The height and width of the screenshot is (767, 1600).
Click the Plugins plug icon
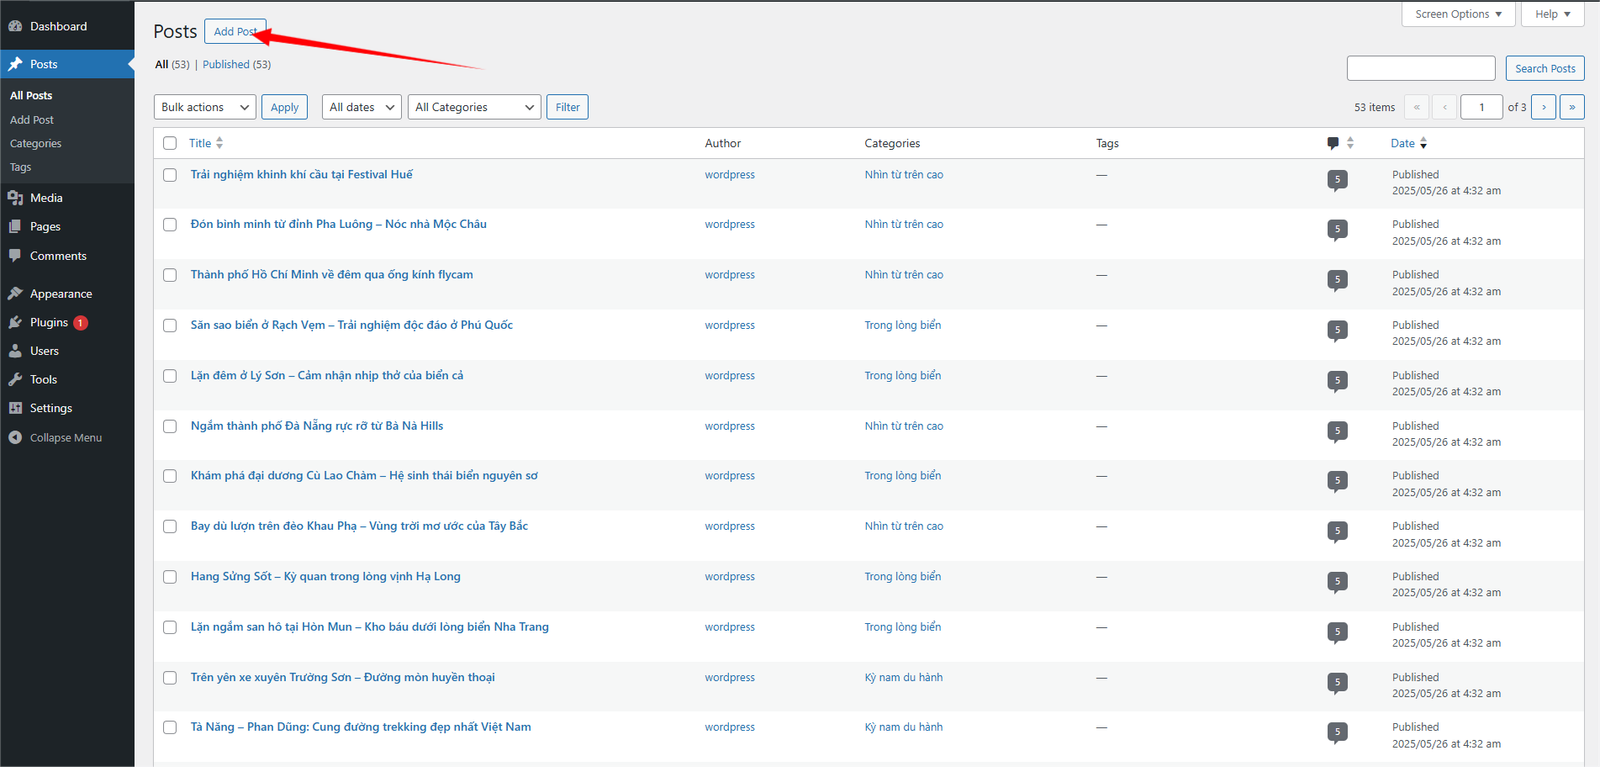[15, 323]
